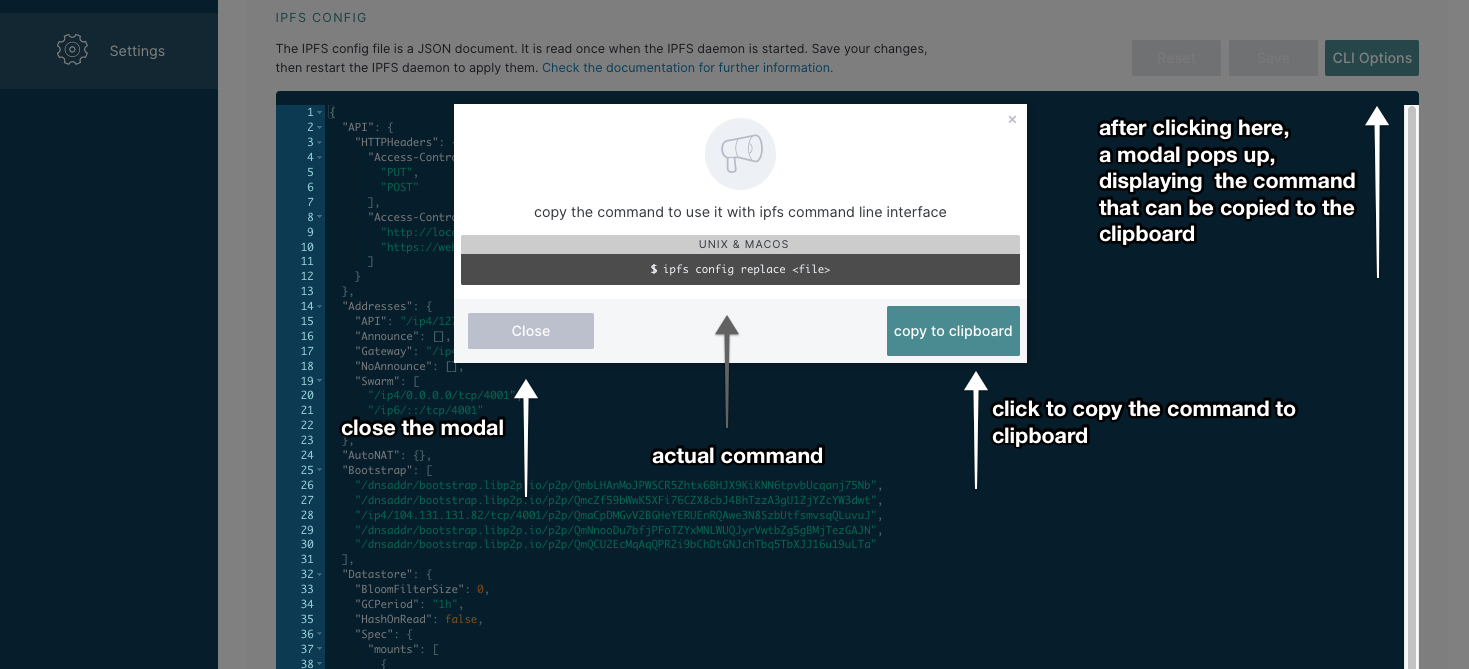Image resolution: width=1469 pixels, height=669 pixels.
Task: Collapse the "Datastore" object fold arrow
Action: pyautogui.click(x=317, y=574)
